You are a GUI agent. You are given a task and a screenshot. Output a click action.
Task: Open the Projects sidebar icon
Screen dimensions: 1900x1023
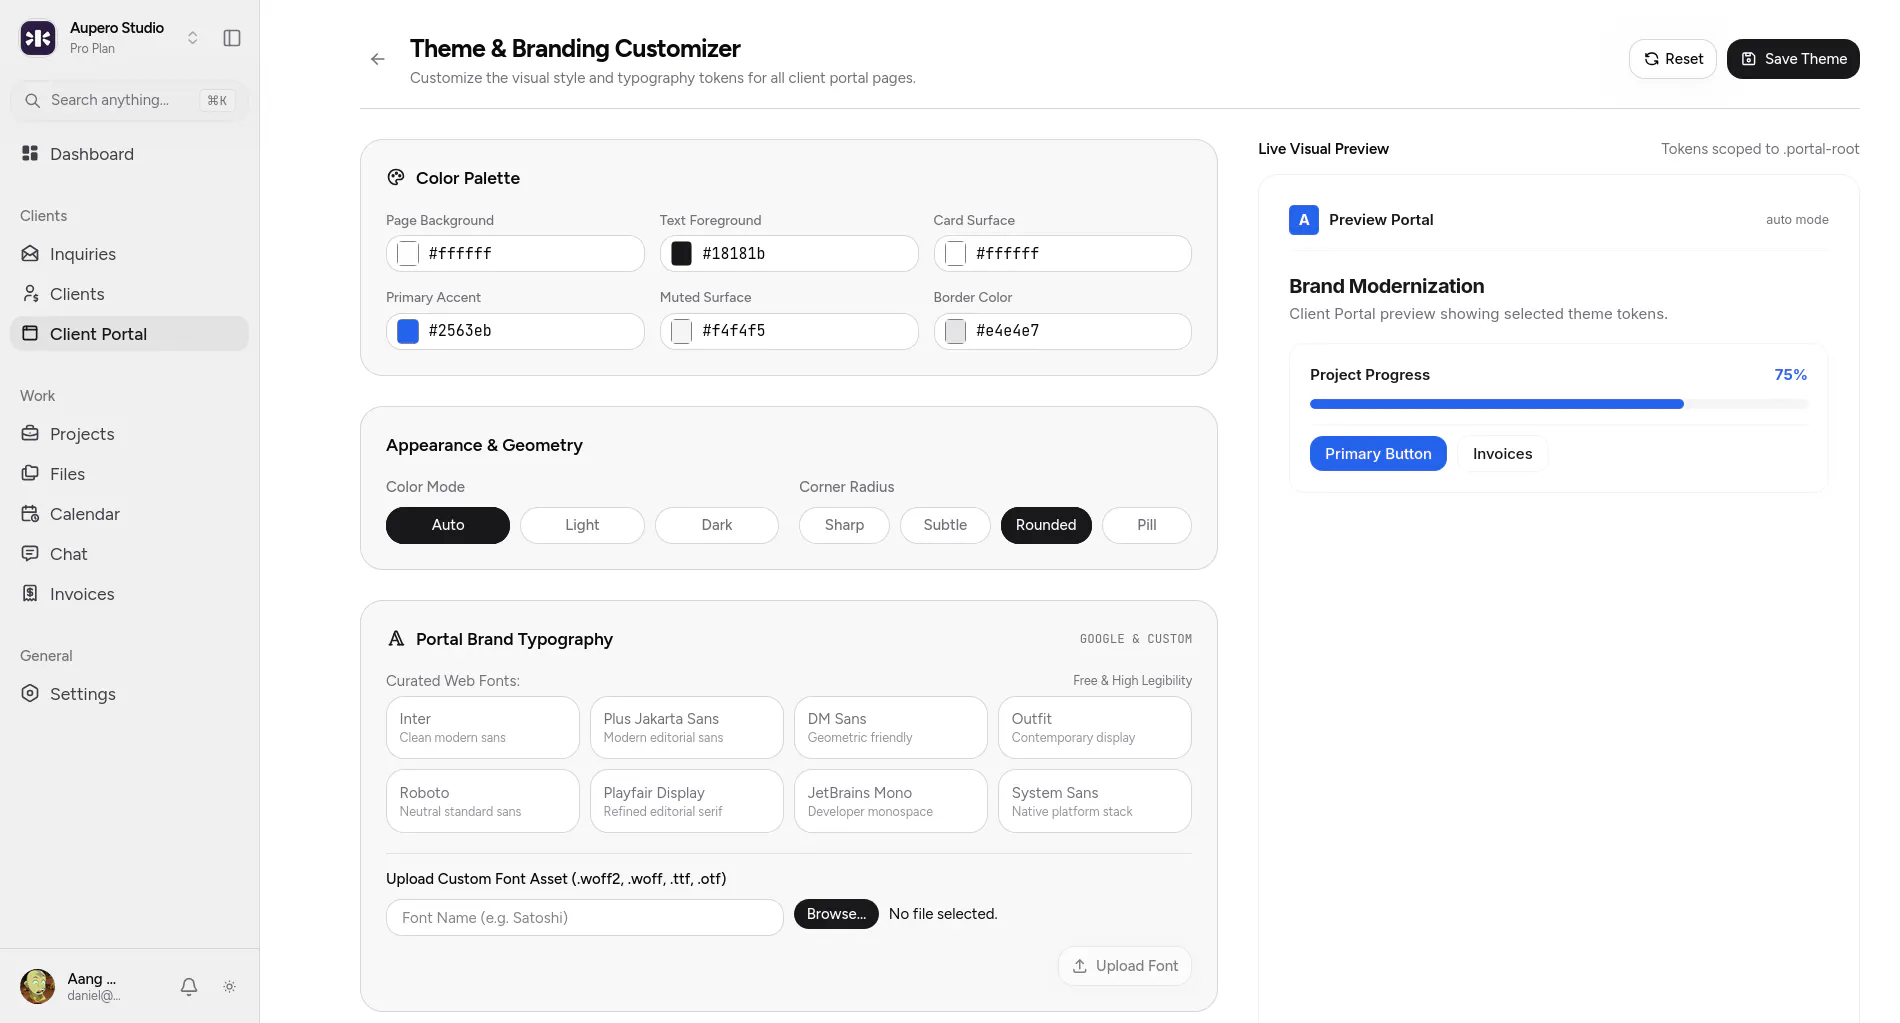point(30,433)
